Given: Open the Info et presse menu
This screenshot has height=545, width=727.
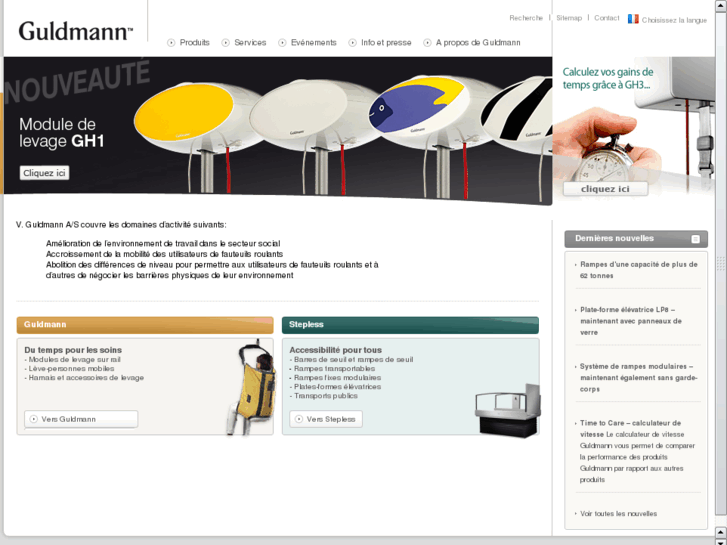Looking at the screenshot, I should point(386,43).
